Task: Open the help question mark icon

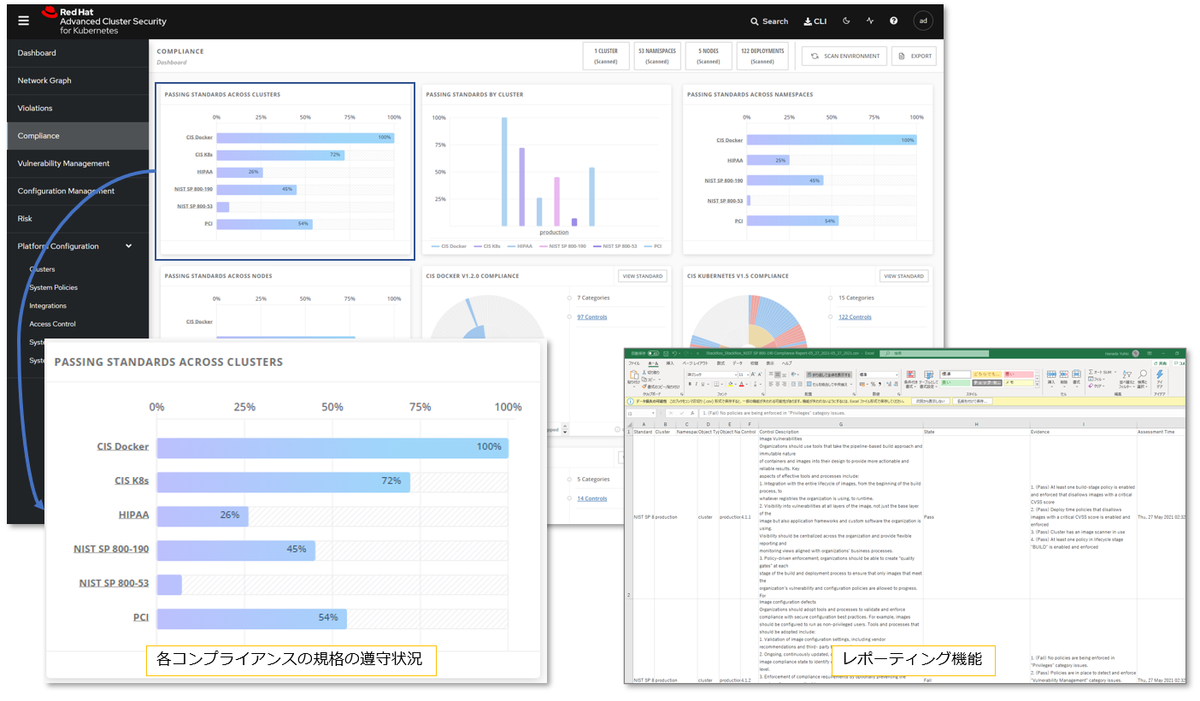Action: tap(894, 20)
